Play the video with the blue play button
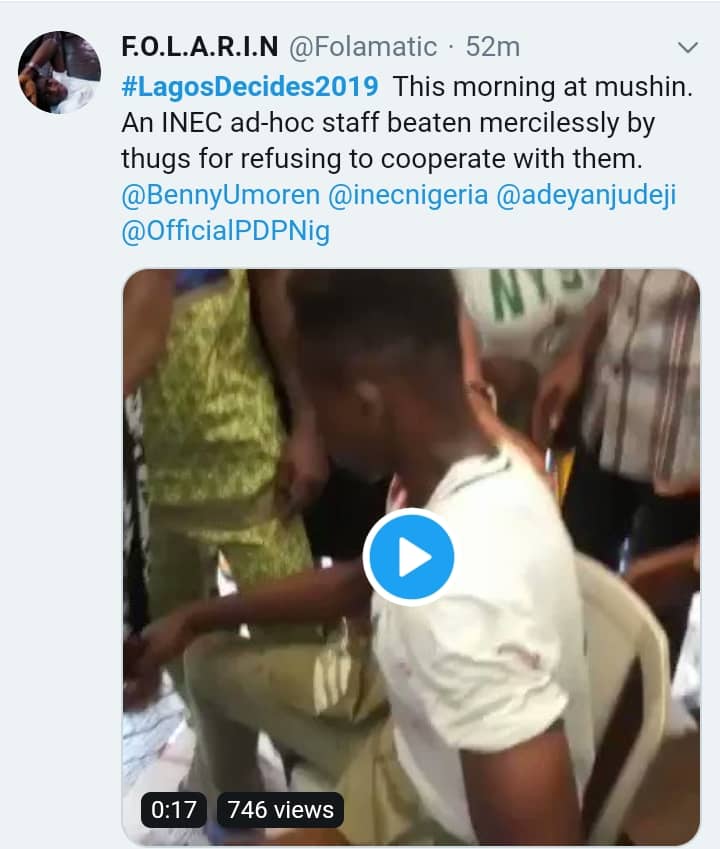The width and height of the screenshot is (720, 849). click(x=409, y=557)
